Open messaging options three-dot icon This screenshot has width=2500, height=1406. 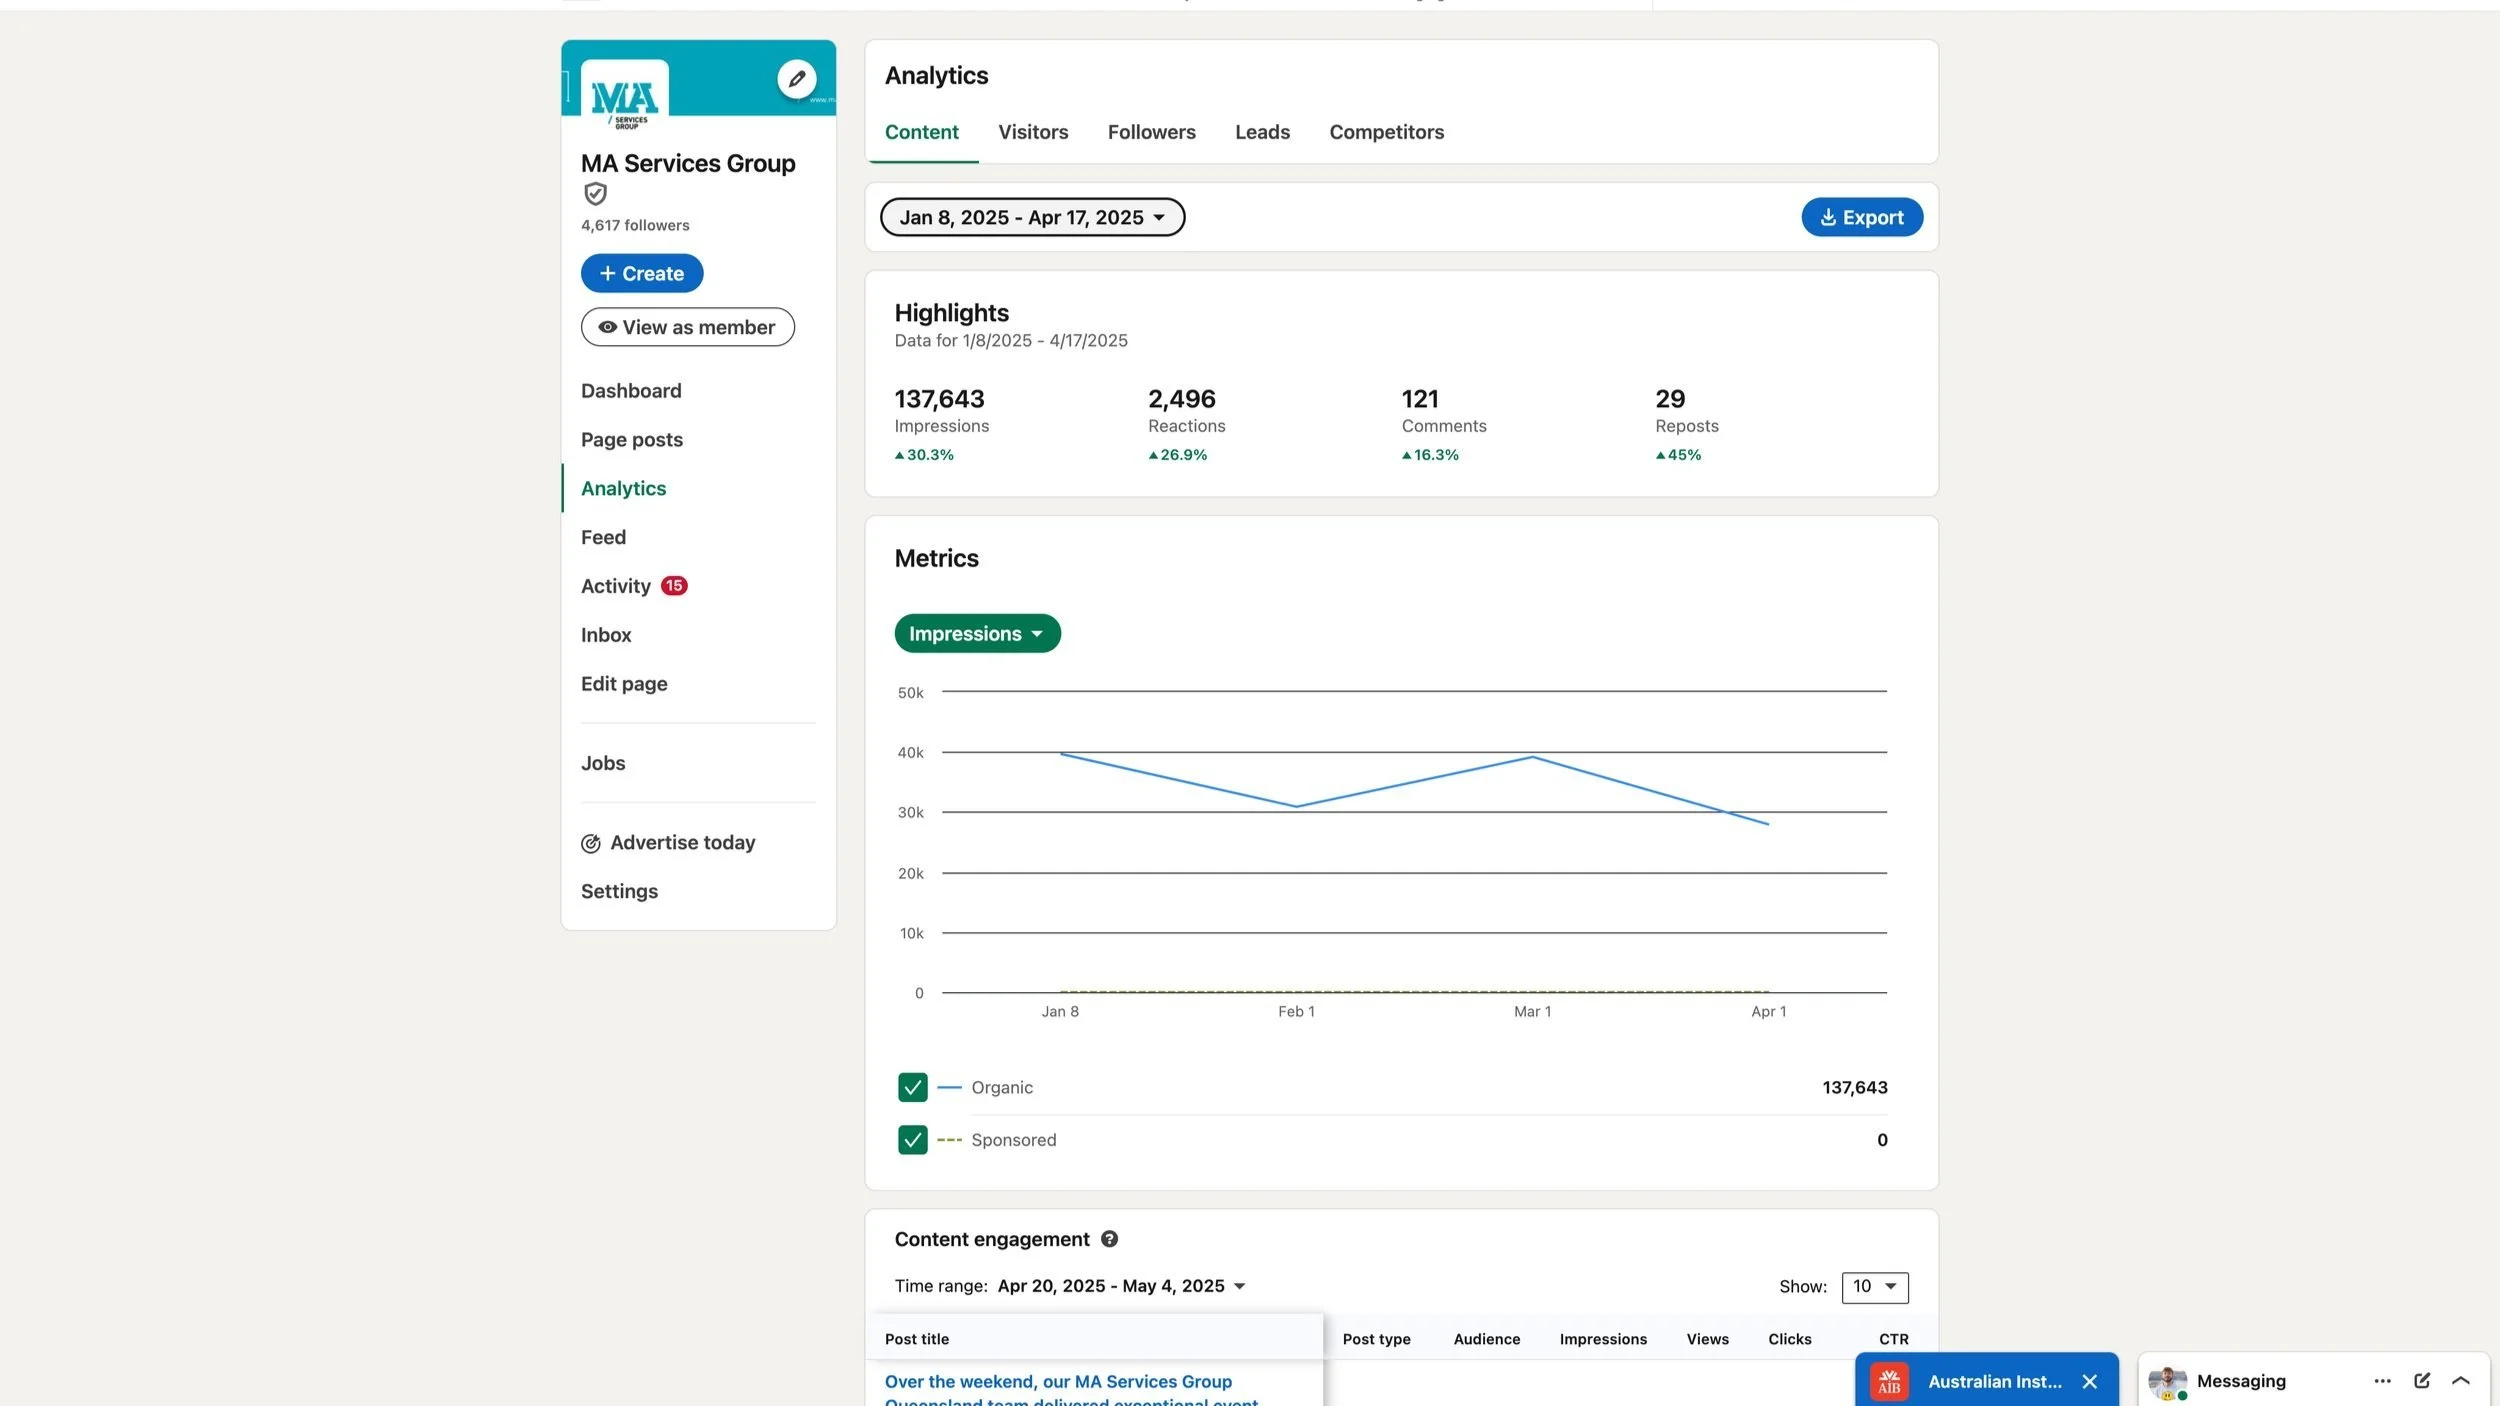2382,1381
